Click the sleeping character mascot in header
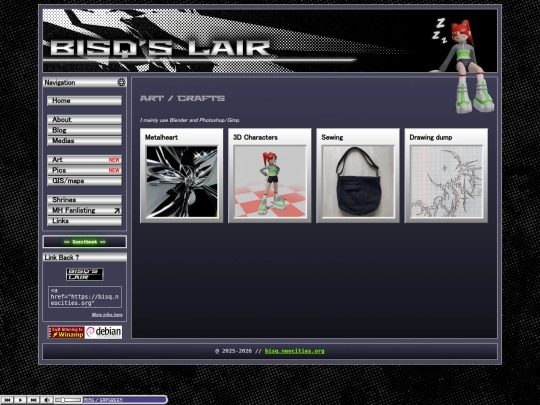The width and height of the screenshot is (540, 405). 462,65
